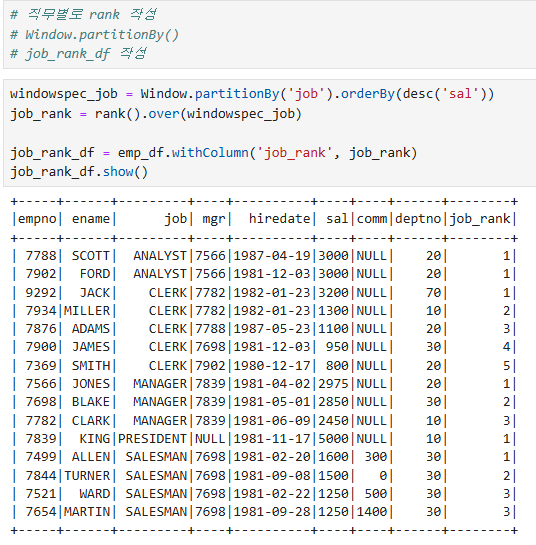Image resolution: width=536 pixels, height=545 pixels.
Task: Click the mgr column header
Action: pos(214,219)
